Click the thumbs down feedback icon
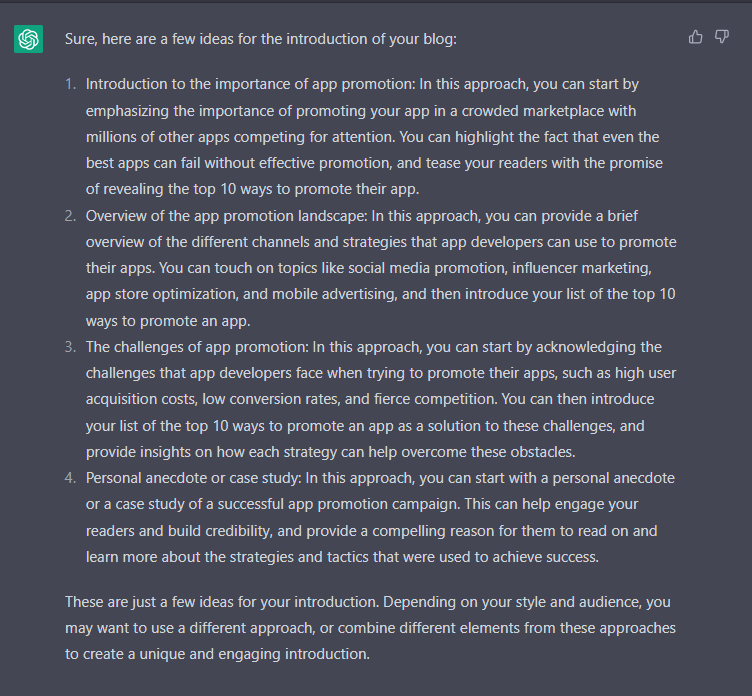This screenshot has width=752, height=696. pyautogui.click(x=722, y=37)
